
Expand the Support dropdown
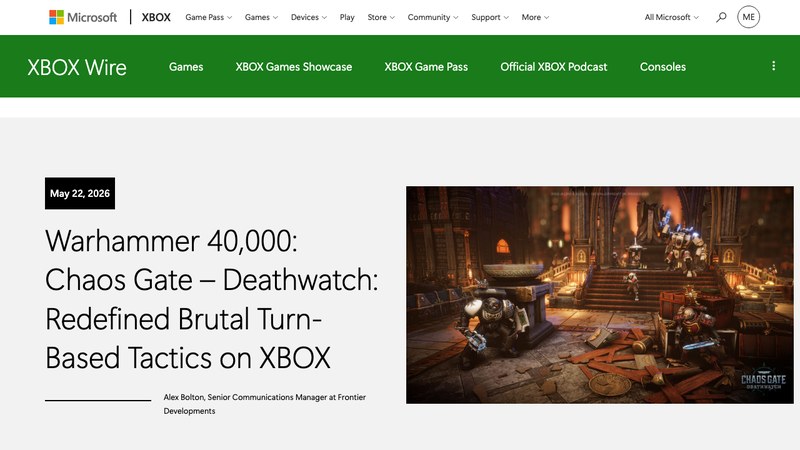point(490,17)
